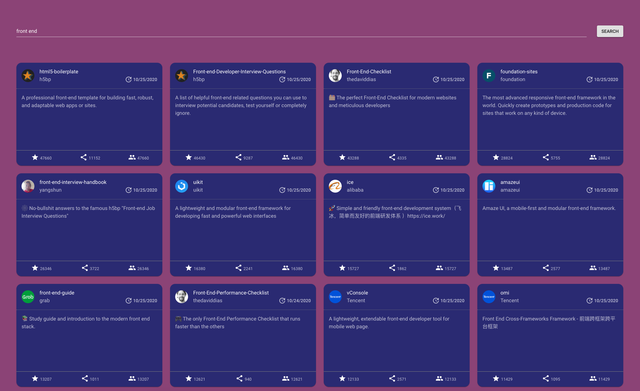Screen dimensions: 640x391
Task: Click the share icon on ice card
Action: 392,268
